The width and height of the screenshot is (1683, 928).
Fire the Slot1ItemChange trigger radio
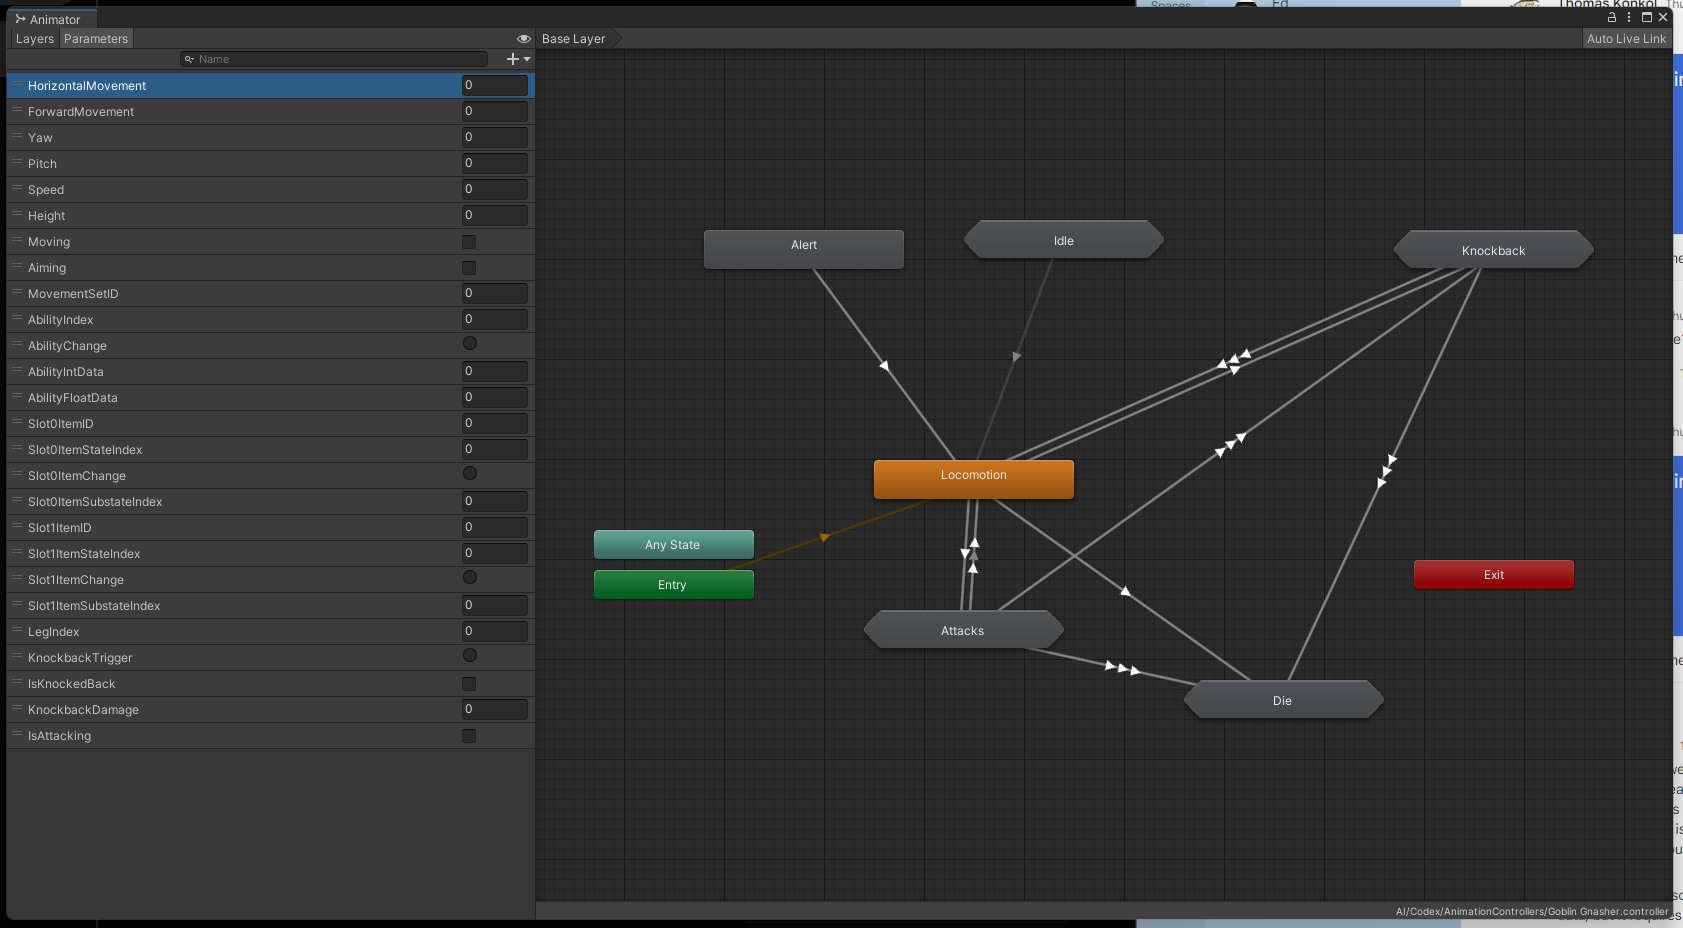(470, 577)
